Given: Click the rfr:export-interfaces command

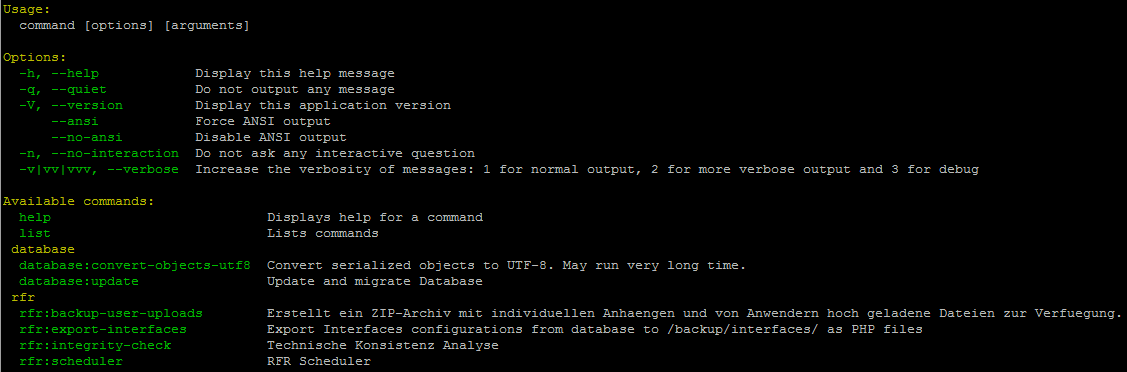Looking at the screenshot, I should [x=104, y=329].
